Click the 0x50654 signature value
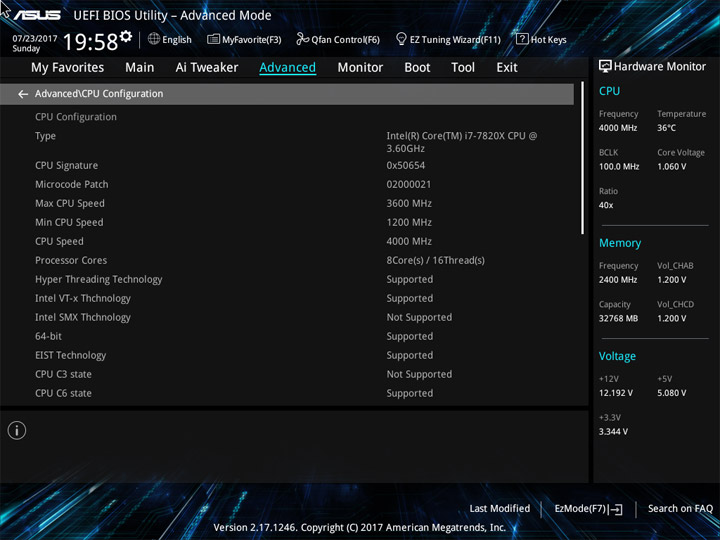This screenshot has width=720, height=540. click(x=405, y=165)
